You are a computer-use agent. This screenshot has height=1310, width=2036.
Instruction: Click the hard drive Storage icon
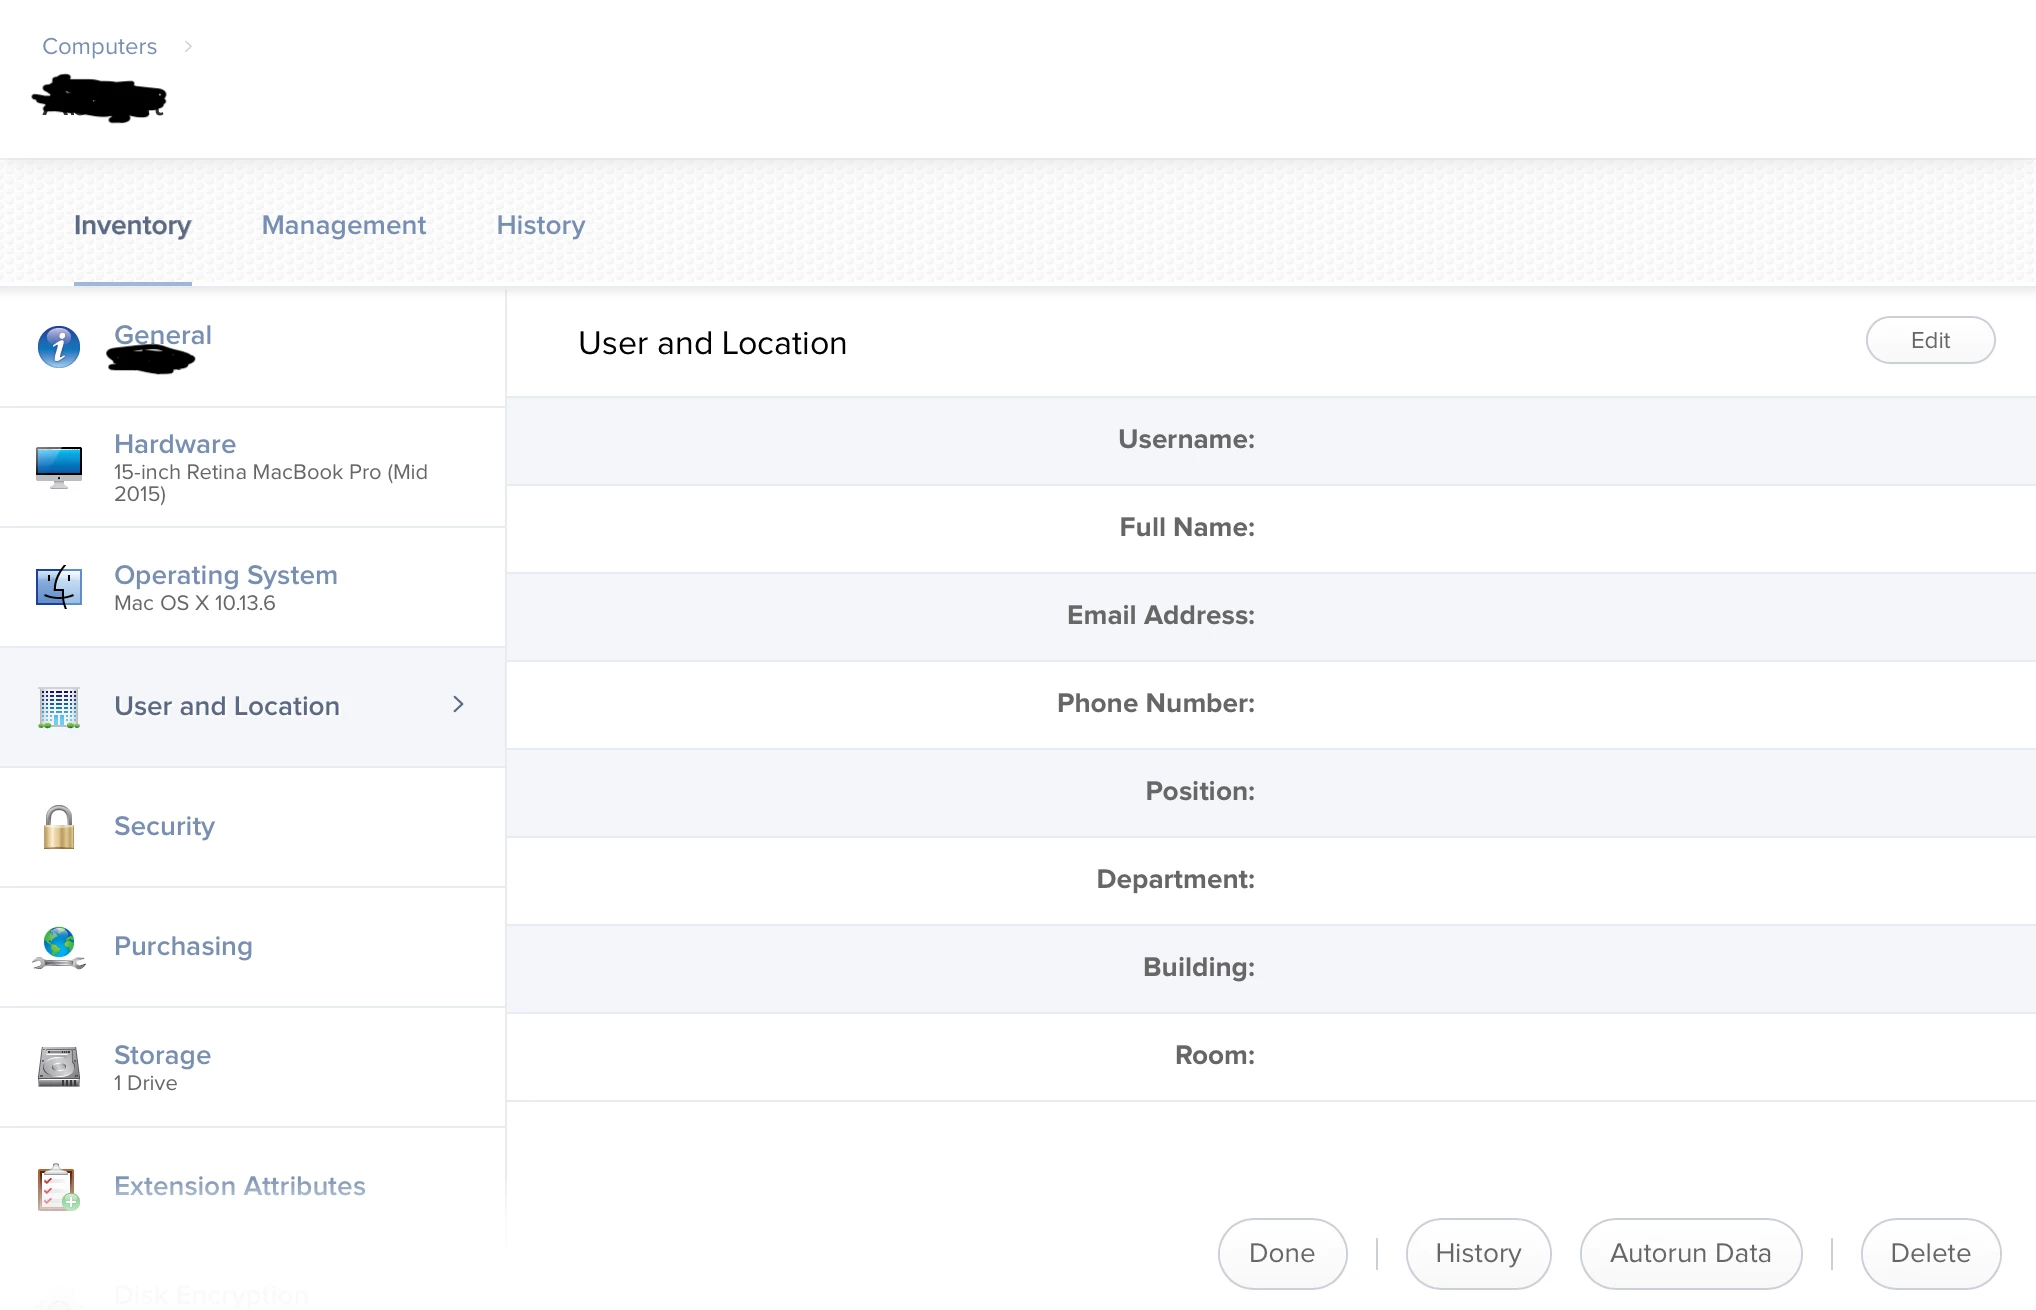pyautogui.click(x=59, y=1067)
